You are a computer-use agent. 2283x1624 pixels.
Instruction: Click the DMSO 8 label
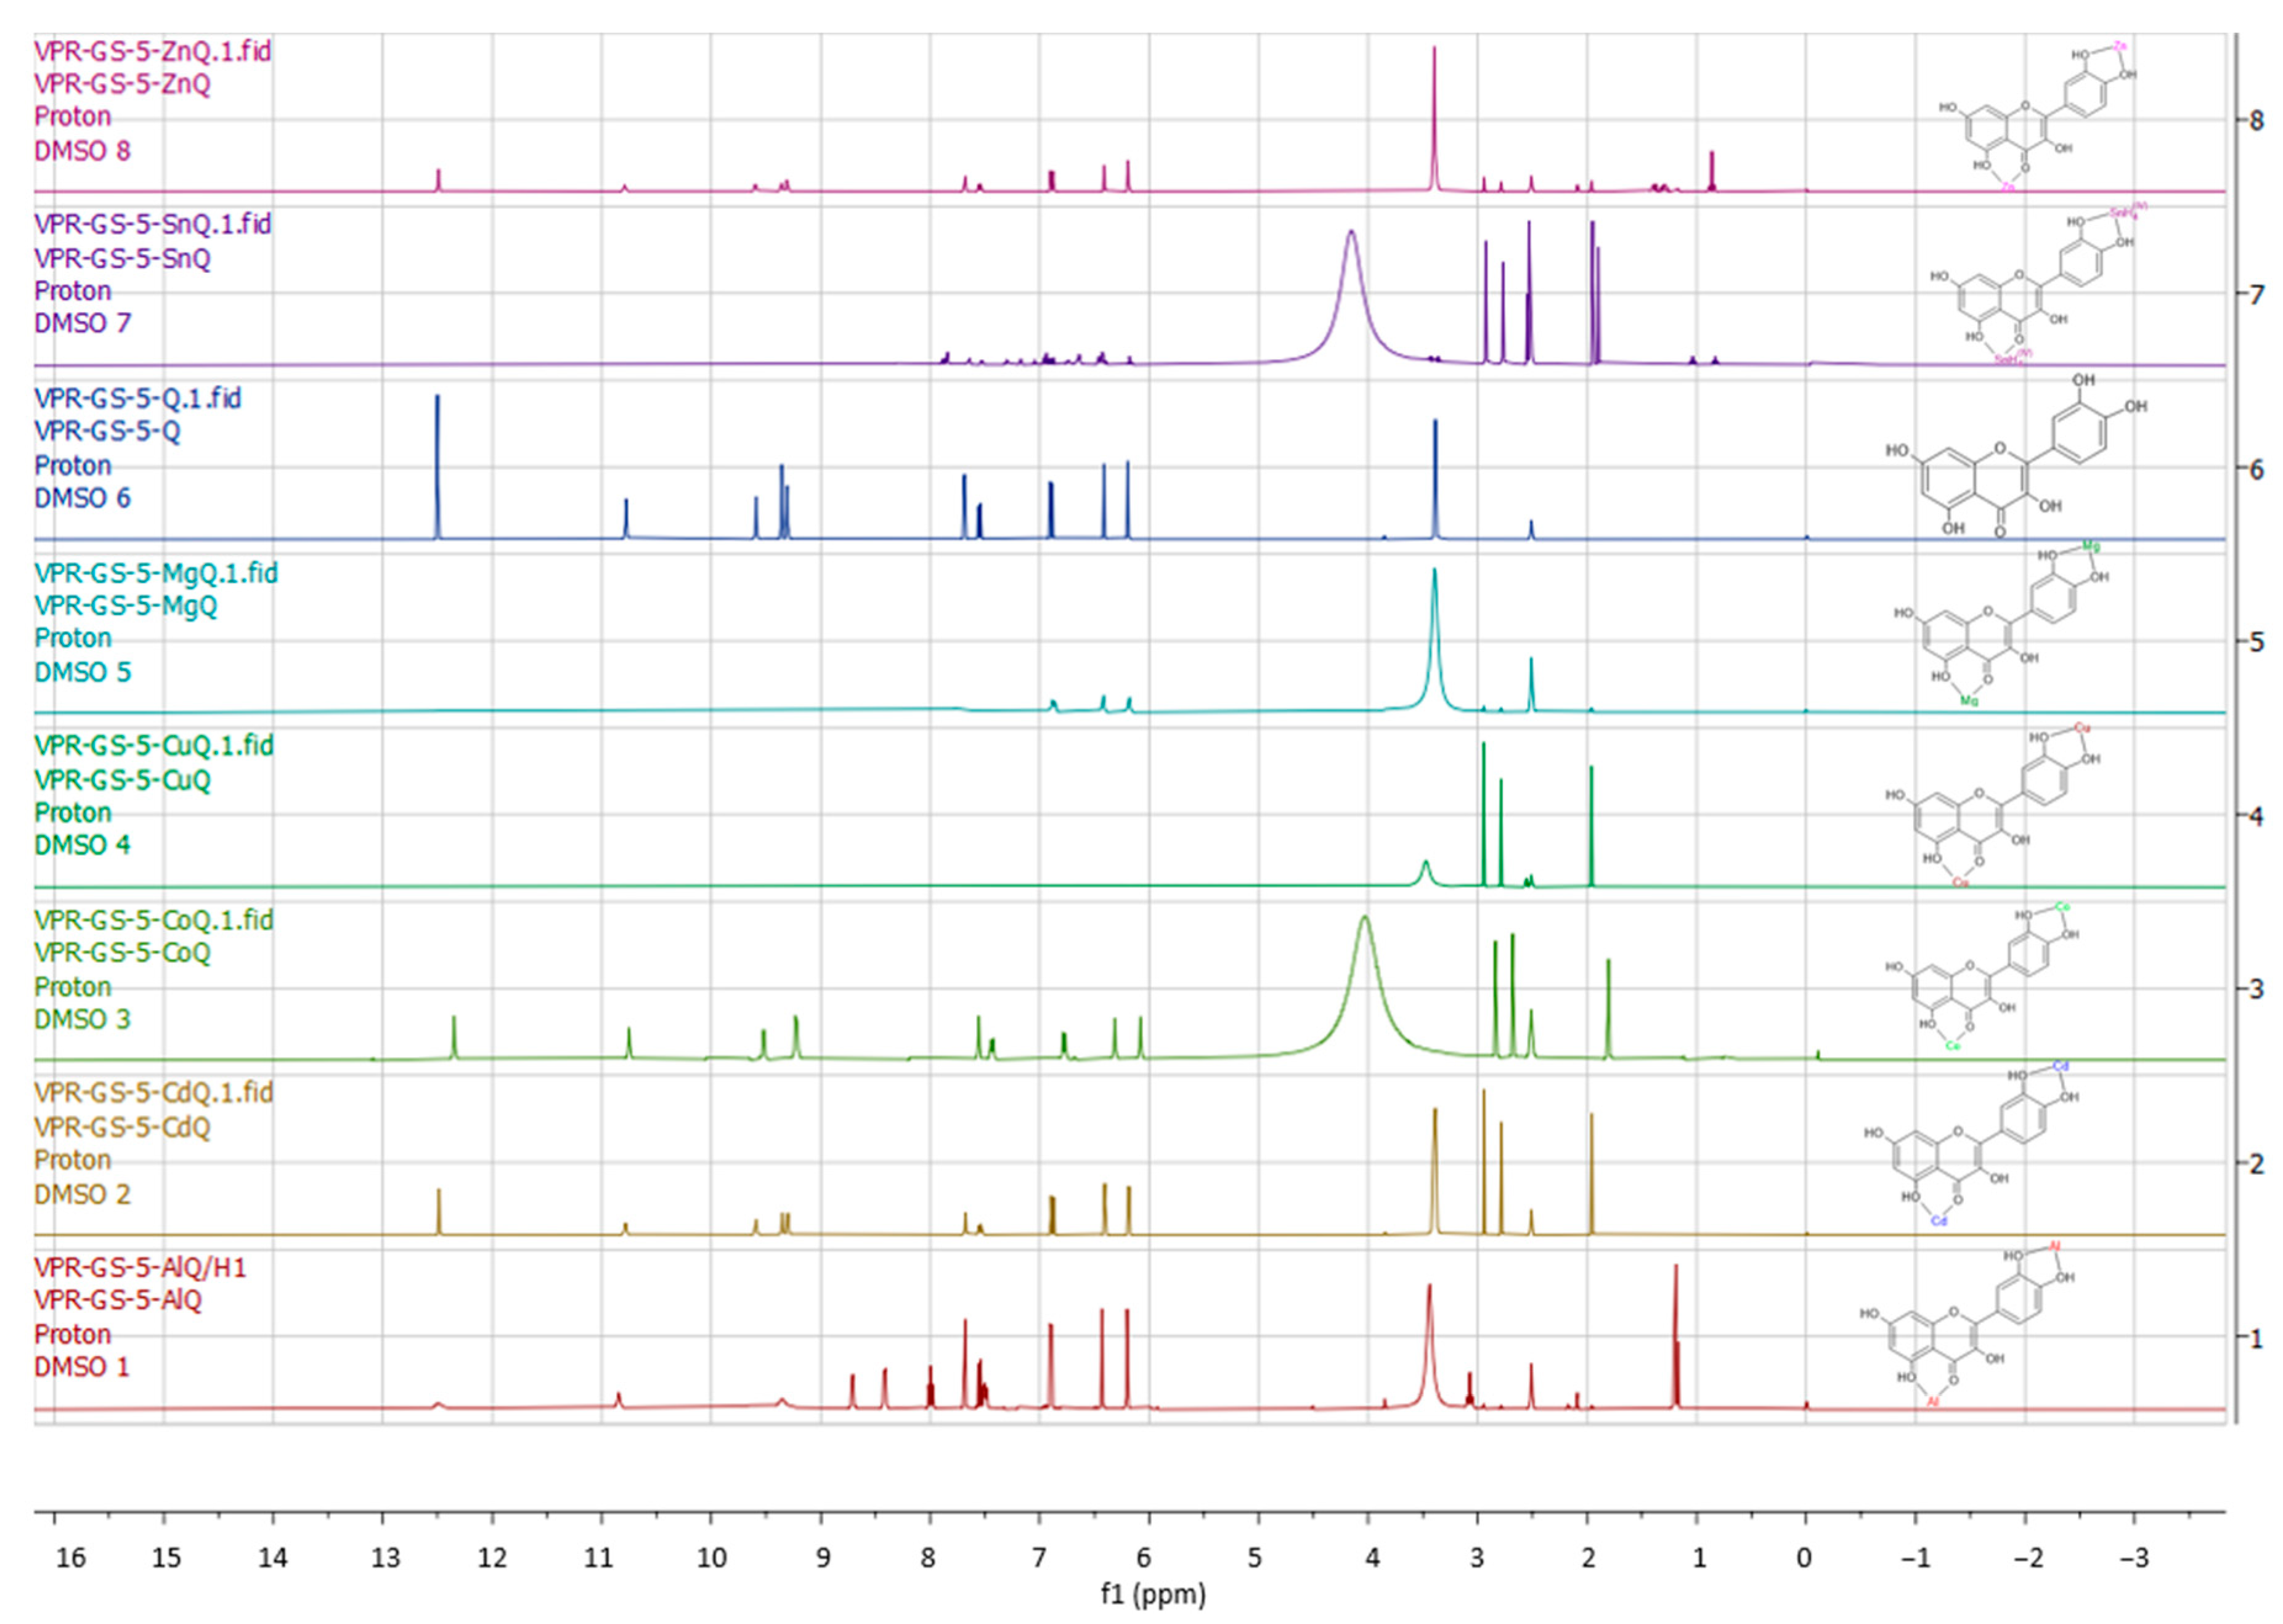pos(82,151)
